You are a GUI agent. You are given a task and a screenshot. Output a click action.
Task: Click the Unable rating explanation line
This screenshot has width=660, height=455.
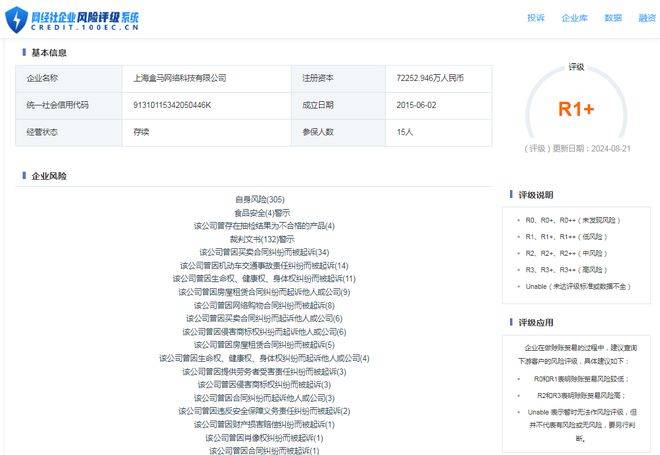click(x=578, y=286)
